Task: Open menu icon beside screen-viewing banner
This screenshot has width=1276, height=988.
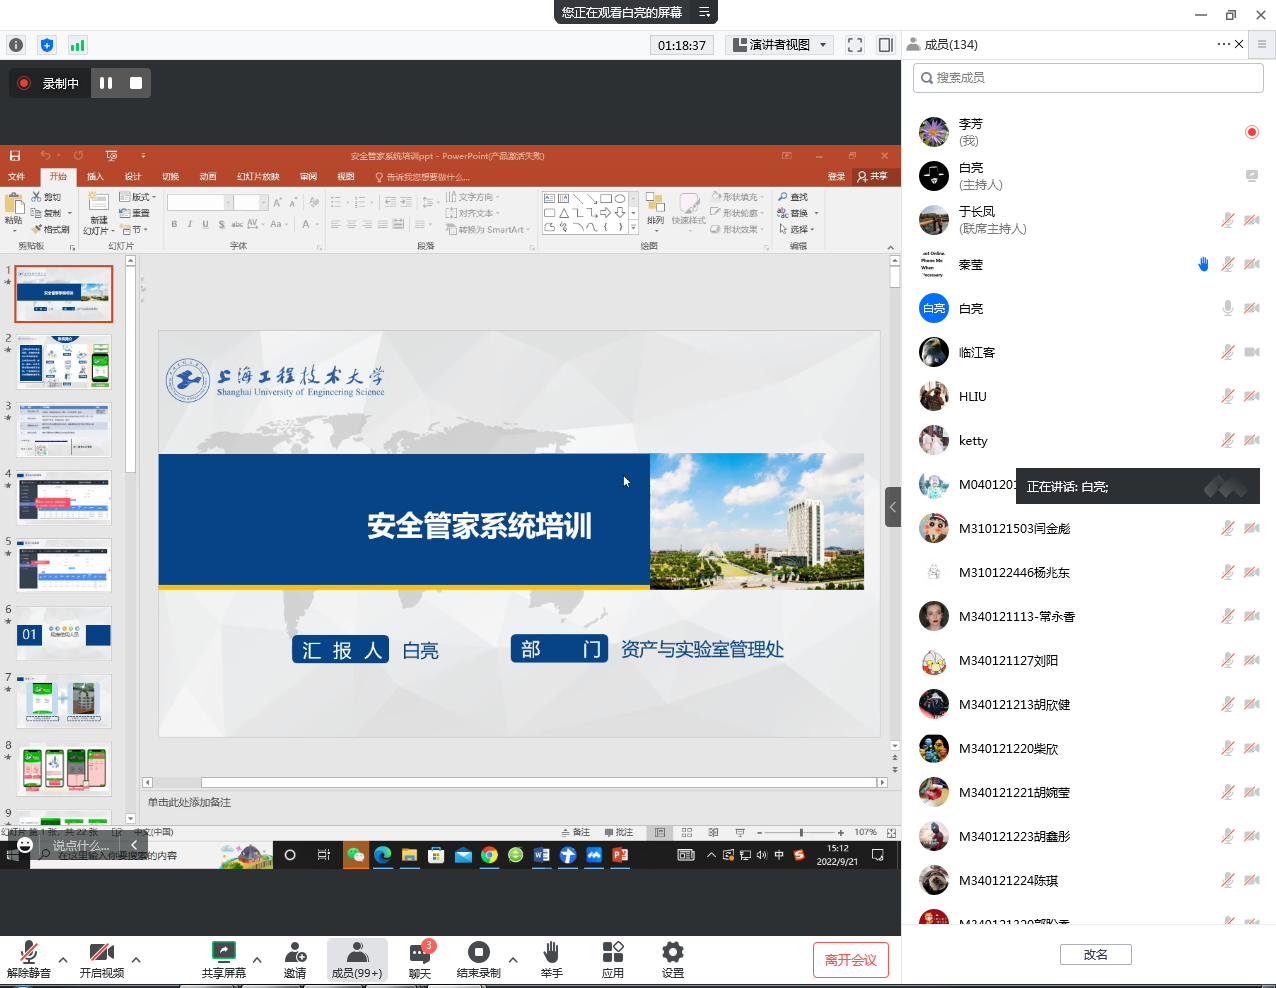Action: point(704,12)
